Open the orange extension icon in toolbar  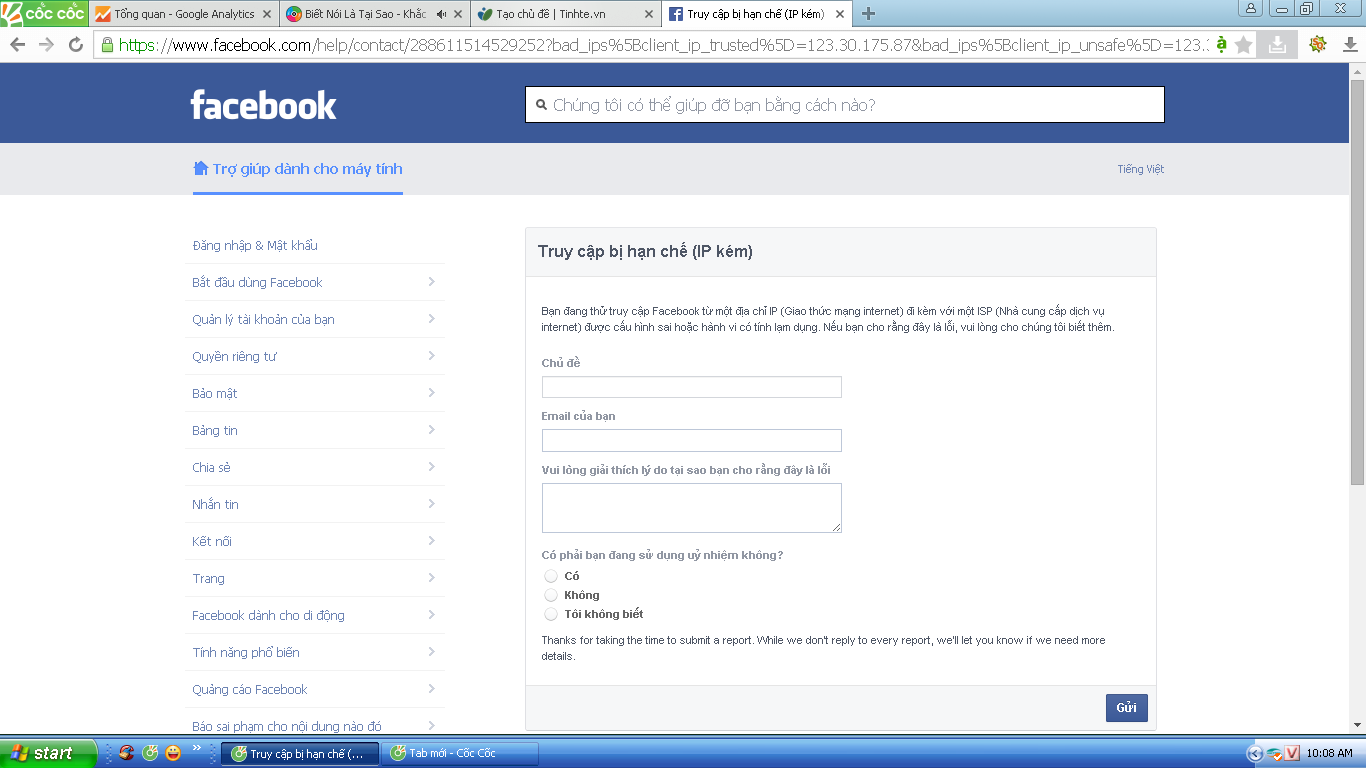(1318, 45)
